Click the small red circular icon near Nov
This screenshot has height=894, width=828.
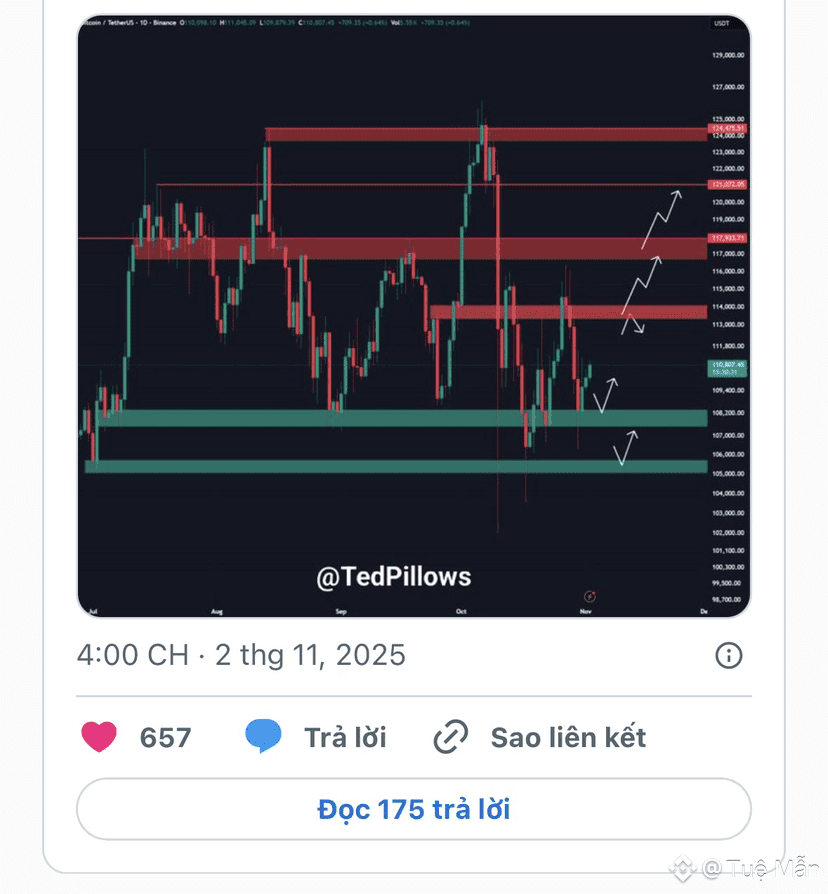pos(590,595)
